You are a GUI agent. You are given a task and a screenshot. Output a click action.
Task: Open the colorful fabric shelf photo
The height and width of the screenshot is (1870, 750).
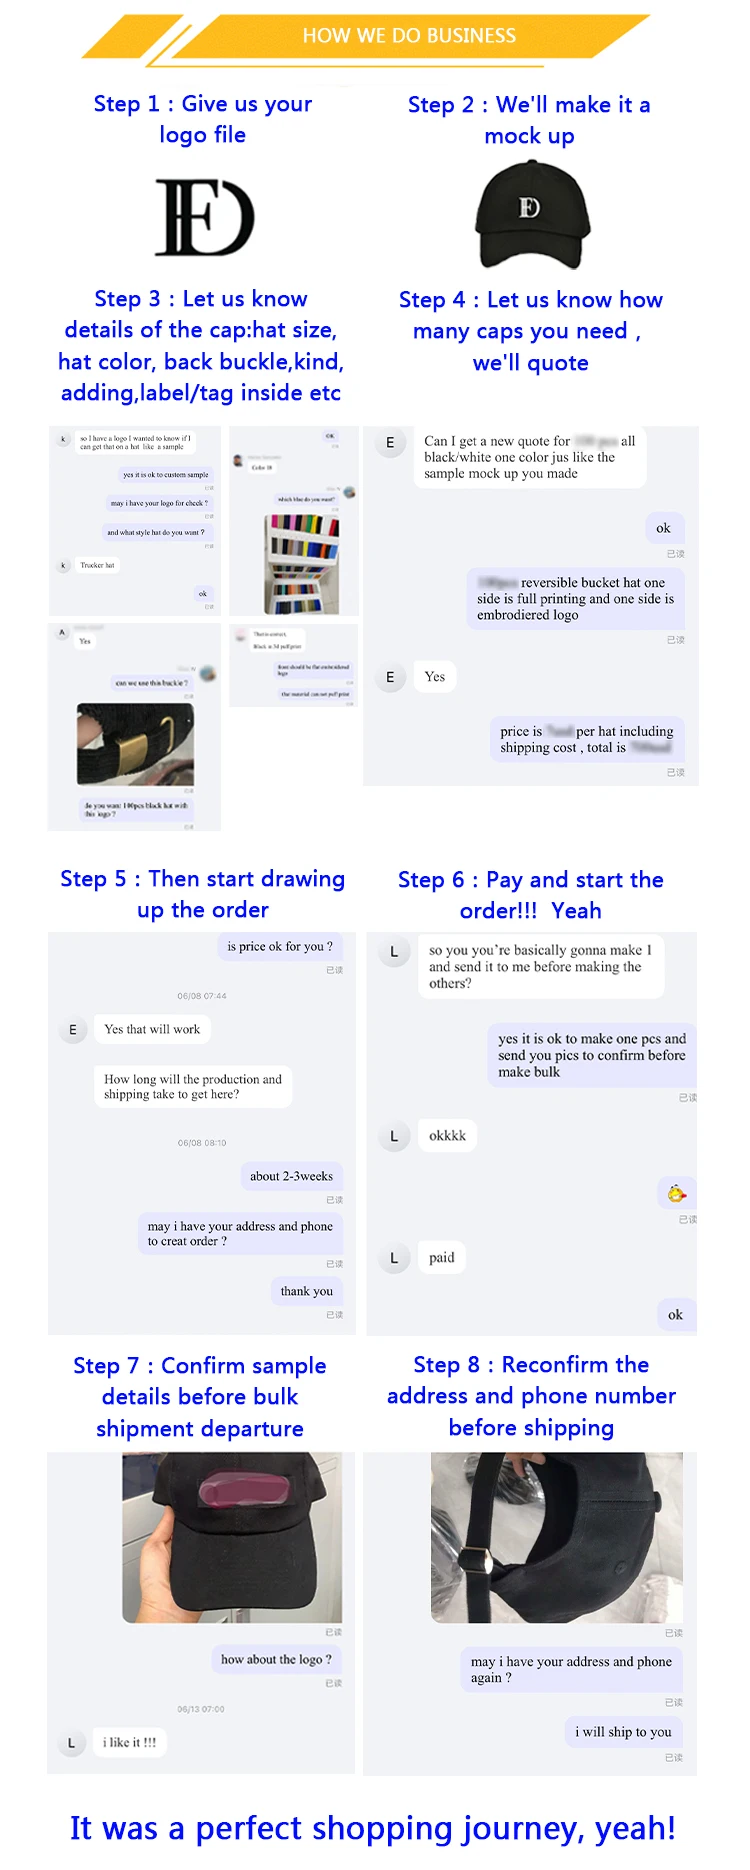point(301,563)
